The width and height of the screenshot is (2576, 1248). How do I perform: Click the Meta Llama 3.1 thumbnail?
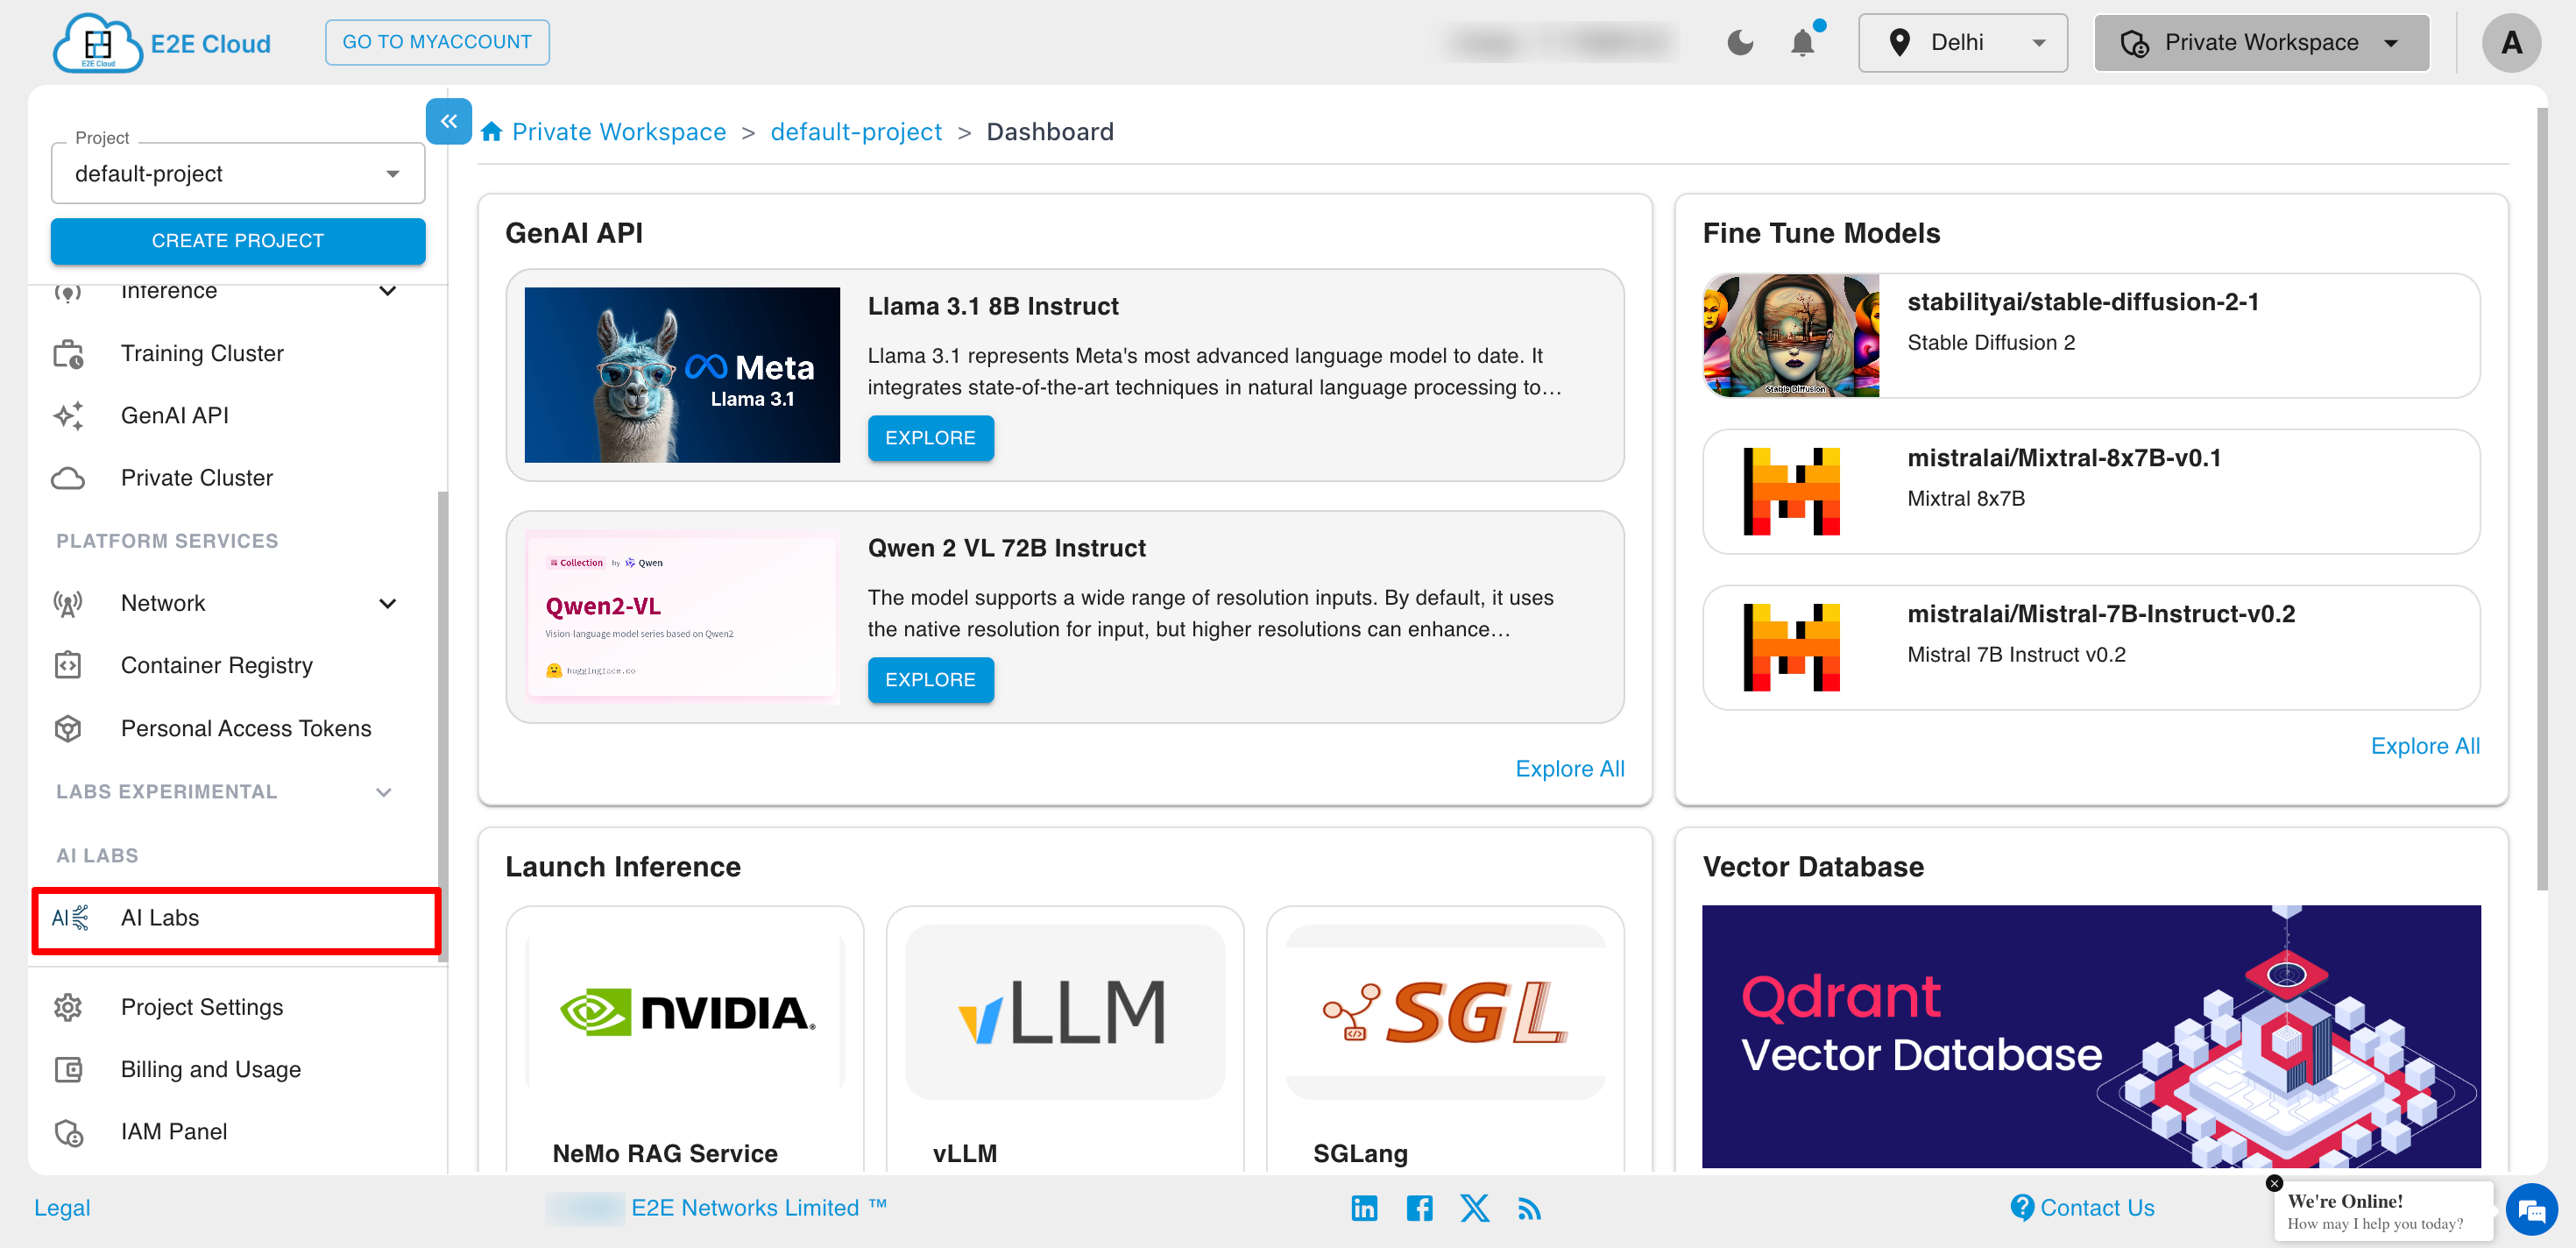682,375
